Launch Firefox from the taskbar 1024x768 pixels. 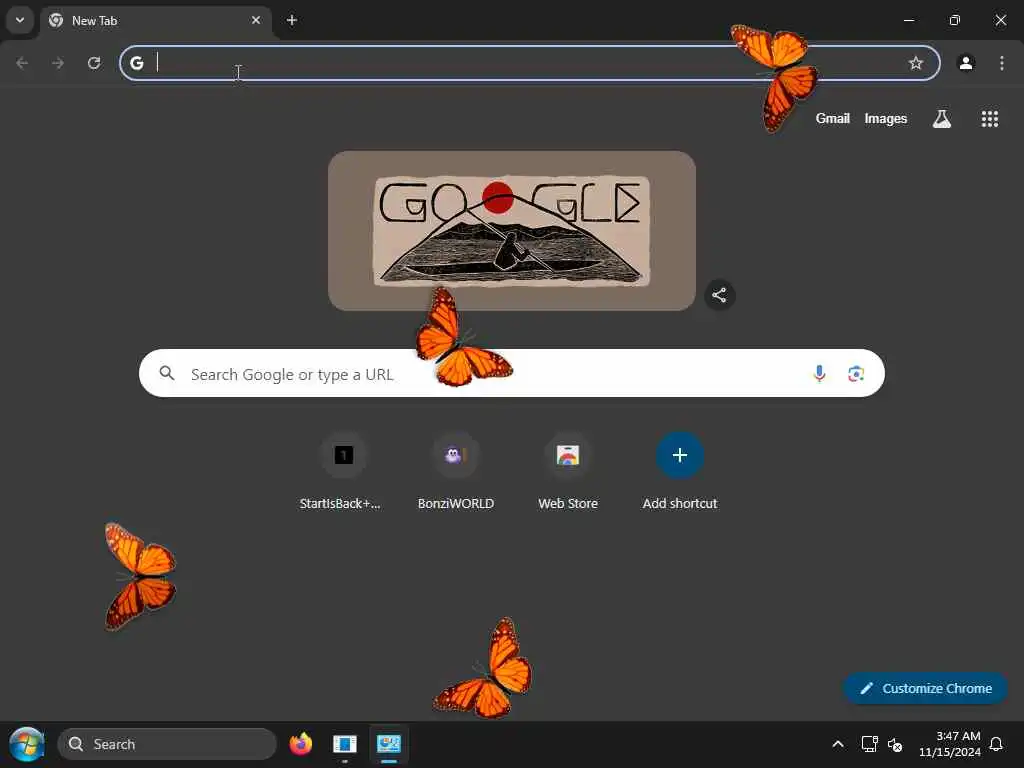point(300,744)
